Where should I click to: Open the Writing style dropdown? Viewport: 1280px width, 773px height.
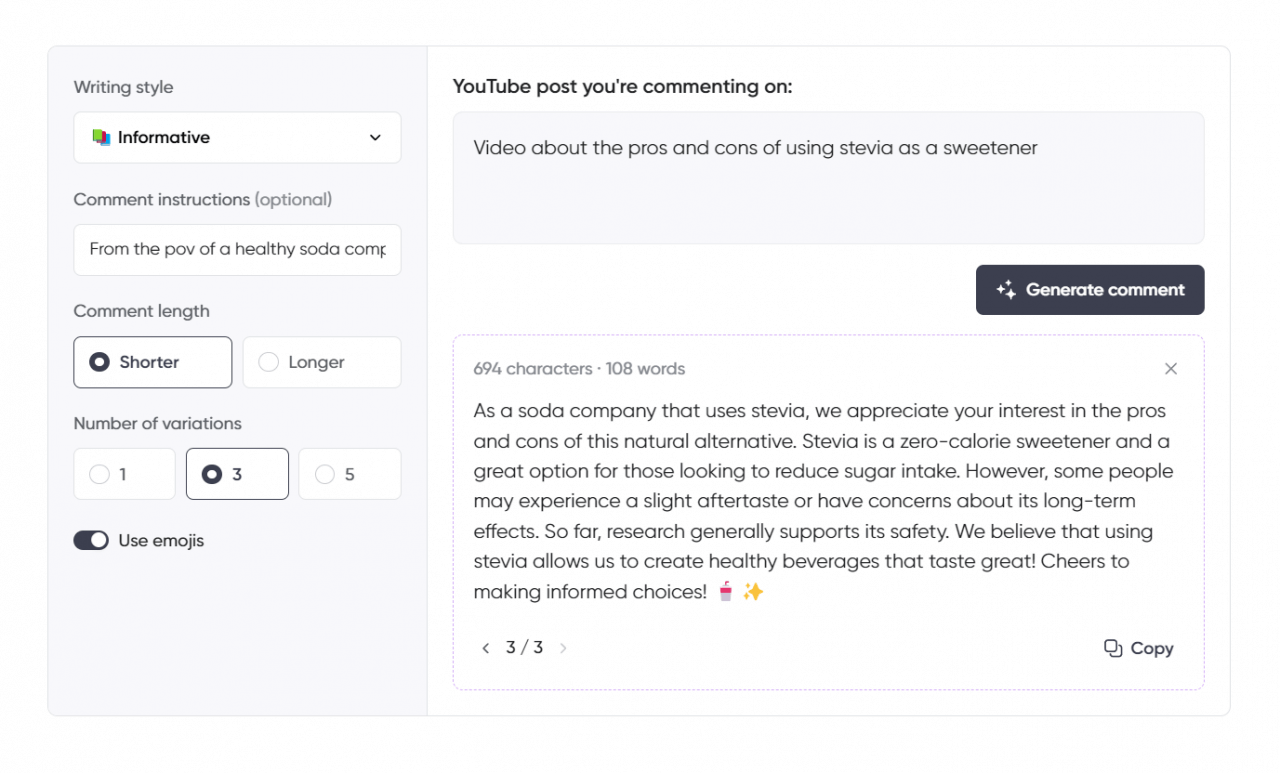pos(237,137)
